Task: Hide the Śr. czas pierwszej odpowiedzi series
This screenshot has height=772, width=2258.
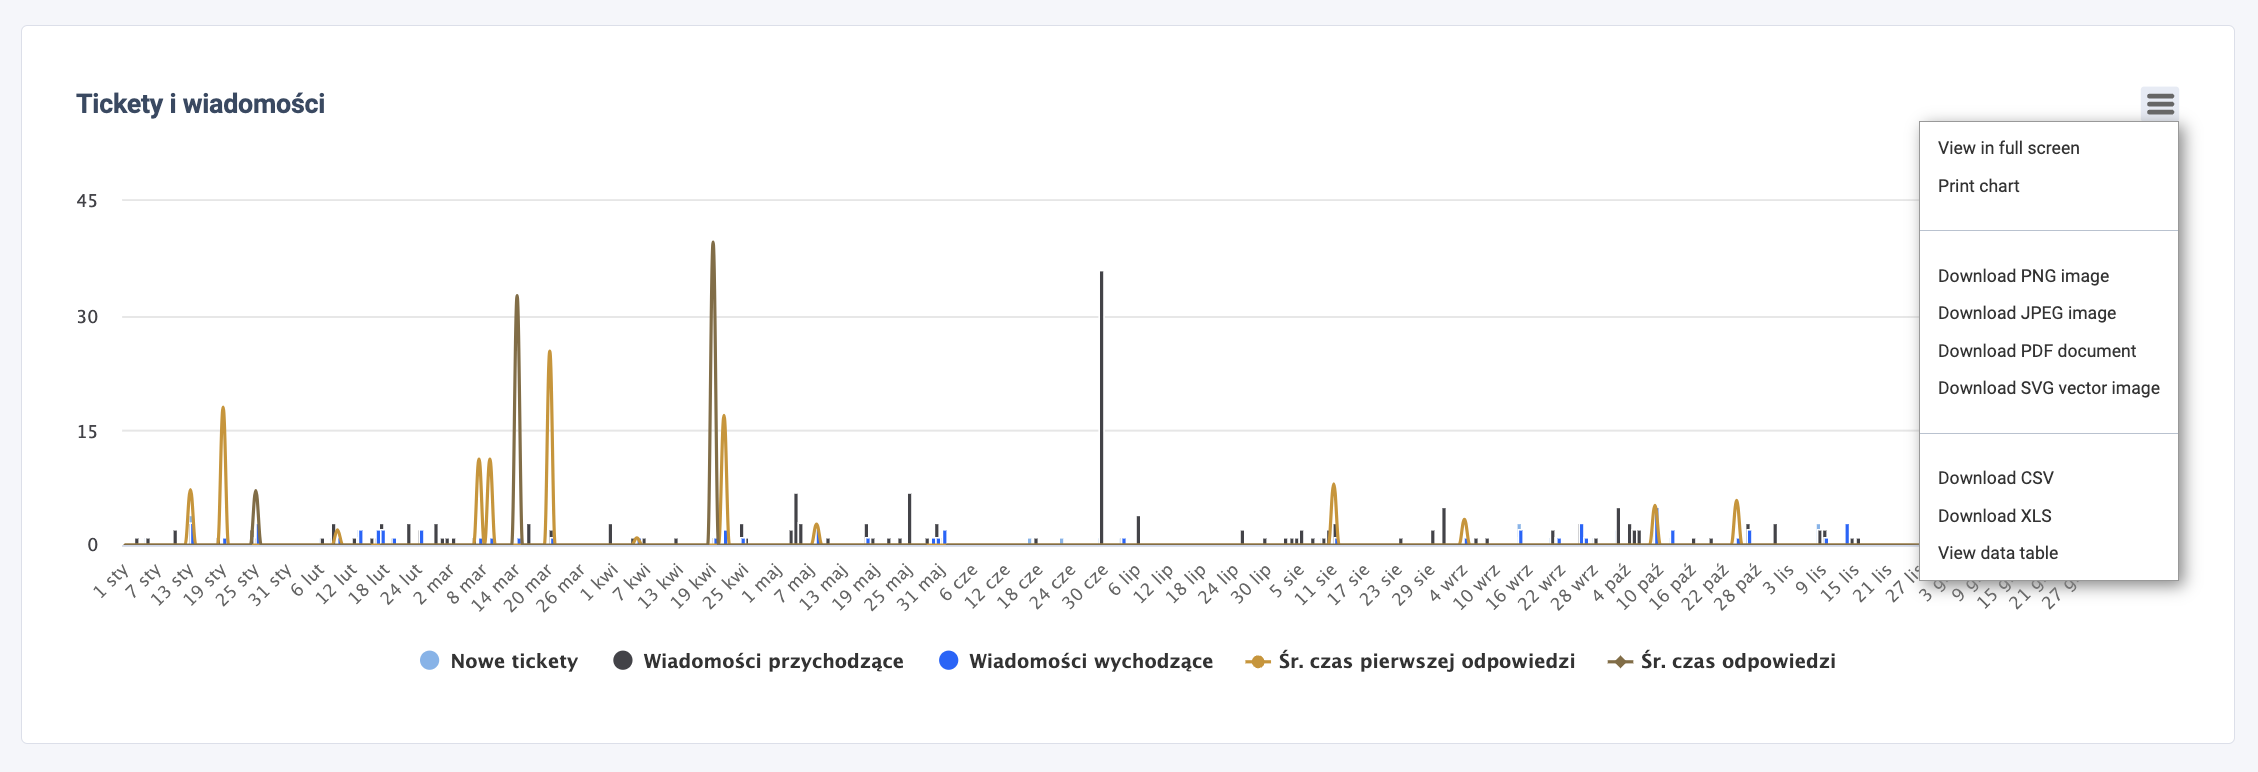Action: pyautogui.click(x=1426, y=661)
